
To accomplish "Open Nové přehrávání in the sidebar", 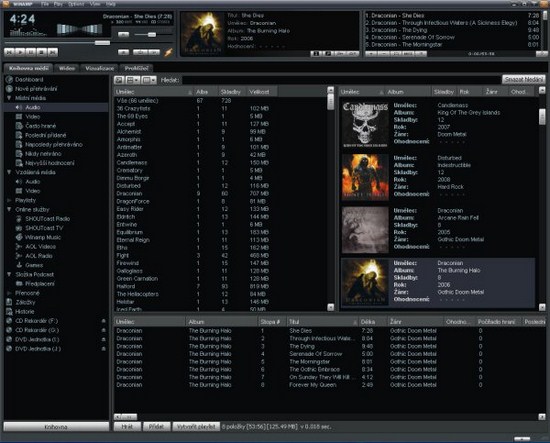I will coord(36,89).
